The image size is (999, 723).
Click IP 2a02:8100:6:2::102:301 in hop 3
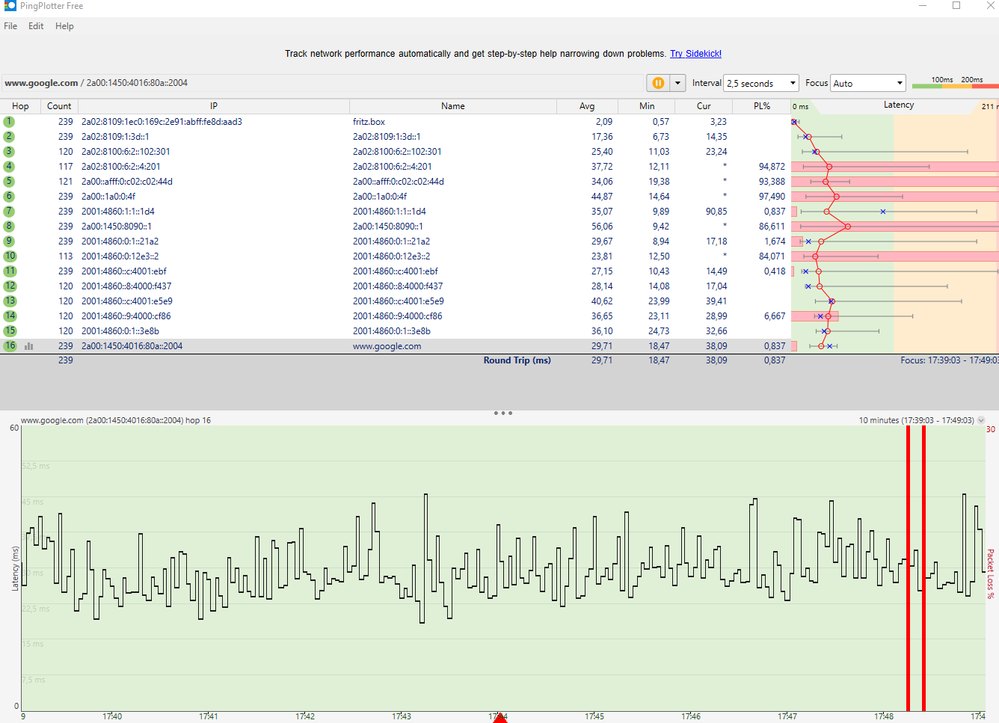[126, 152]
